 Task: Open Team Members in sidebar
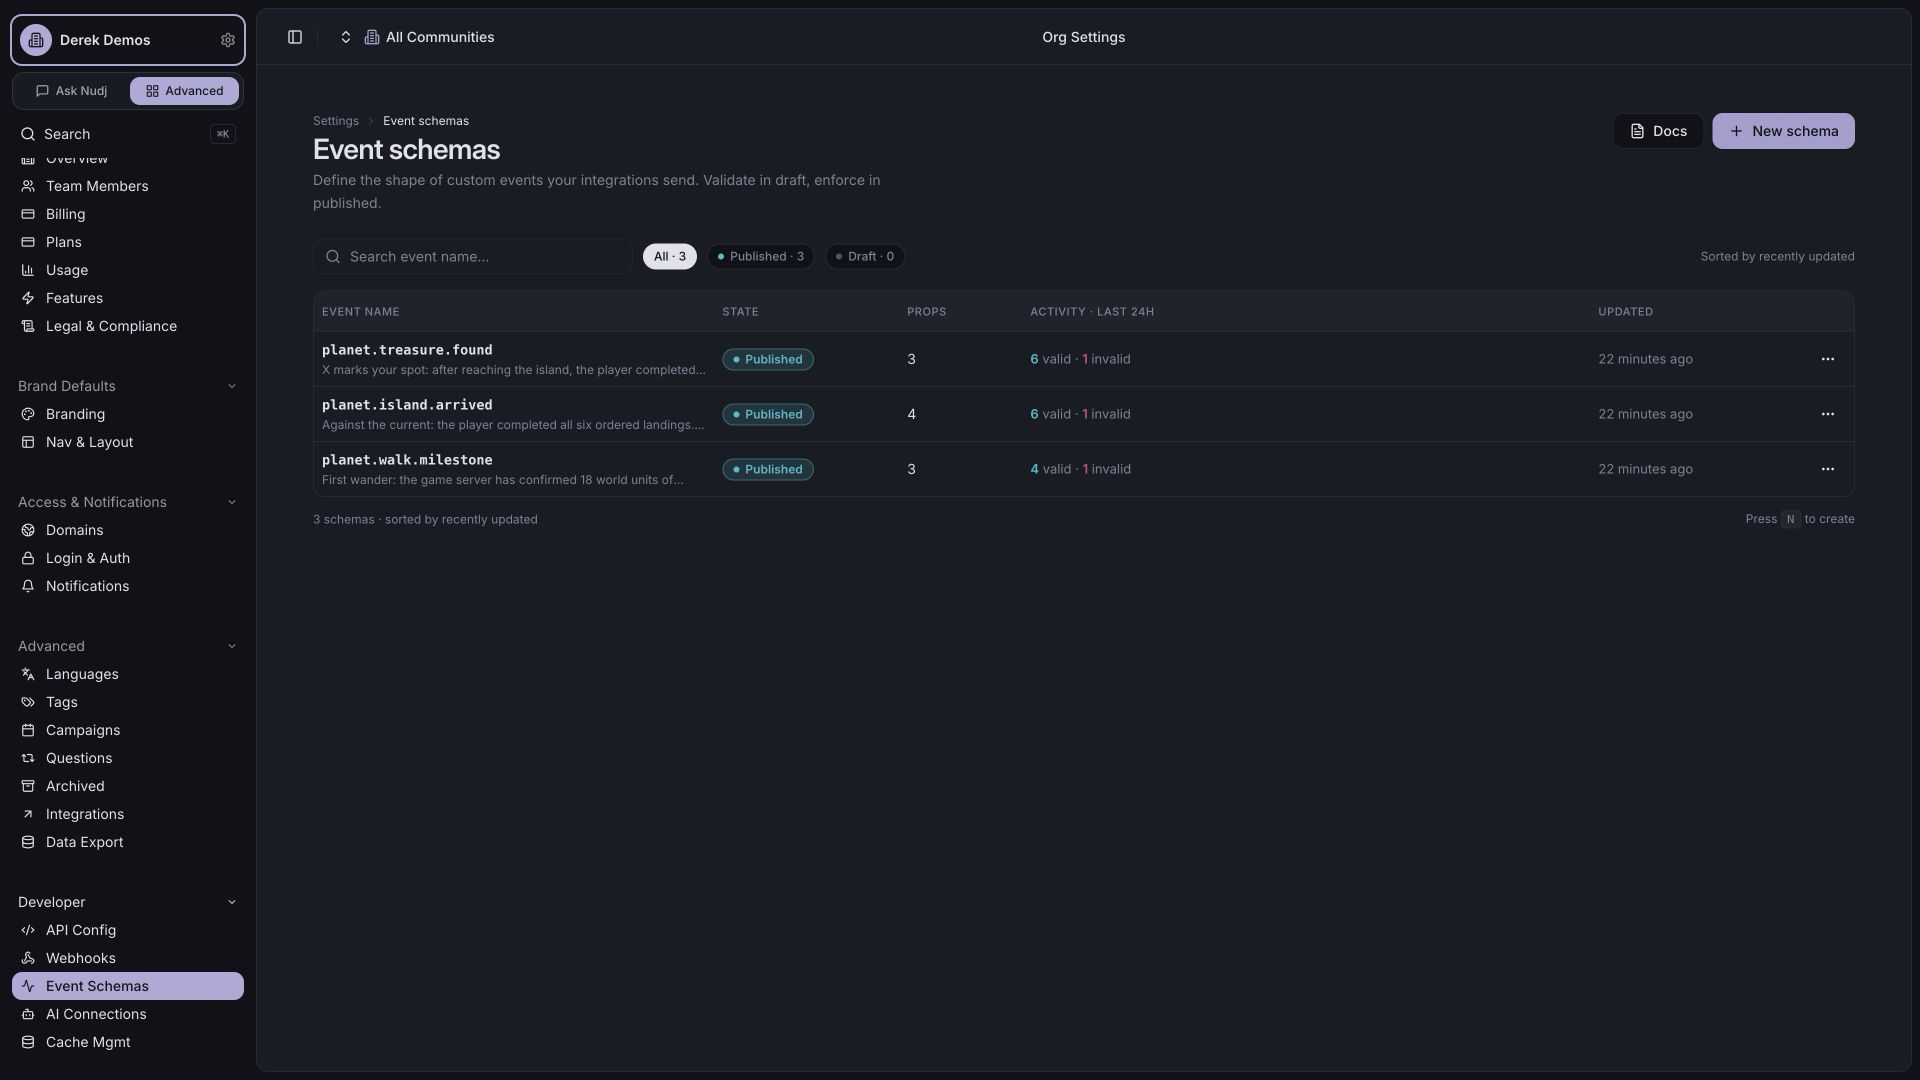tap(128, 186)
